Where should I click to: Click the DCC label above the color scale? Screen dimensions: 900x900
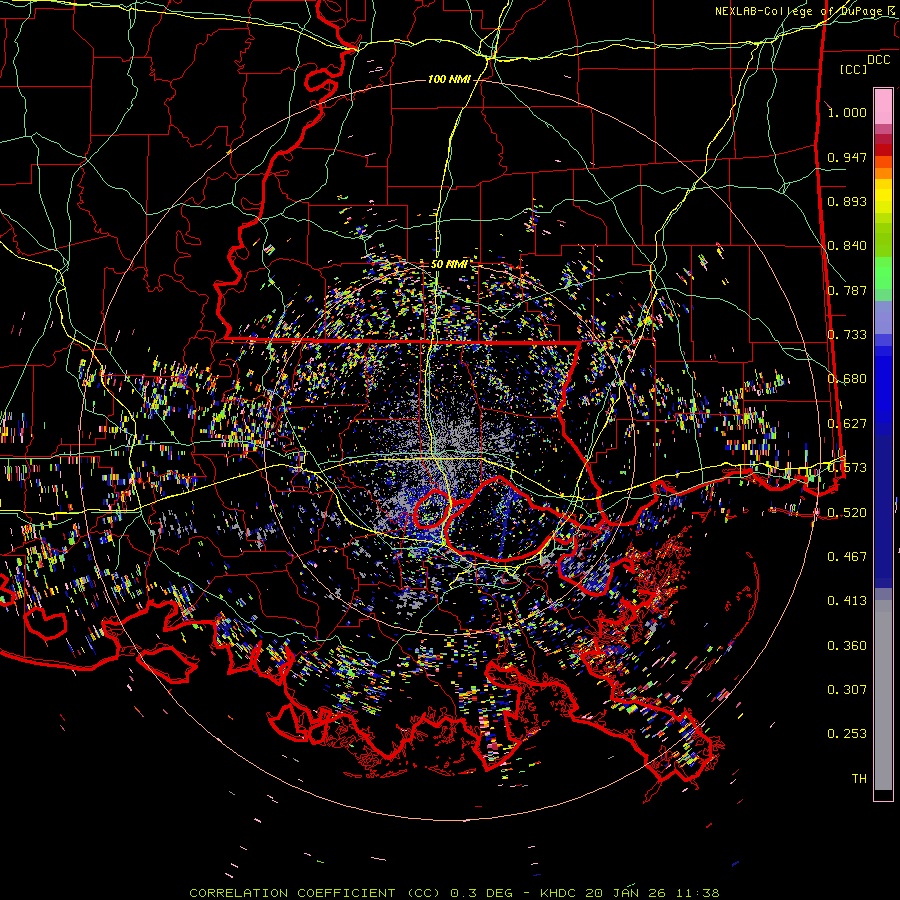pyautogui.click(x=878, y=60)
